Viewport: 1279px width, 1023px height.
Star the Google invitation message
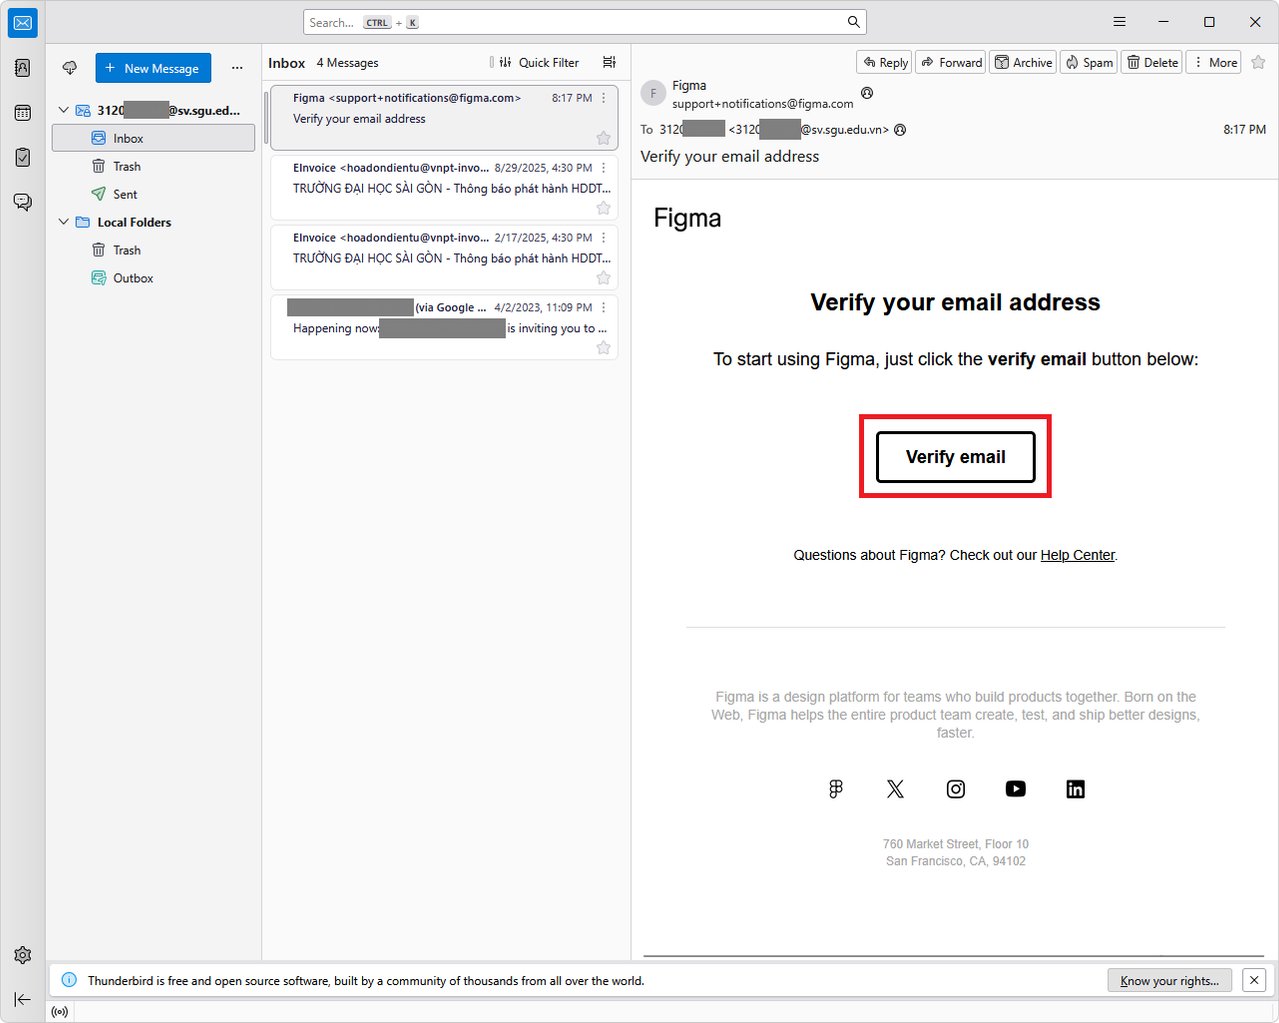point(603,348)
